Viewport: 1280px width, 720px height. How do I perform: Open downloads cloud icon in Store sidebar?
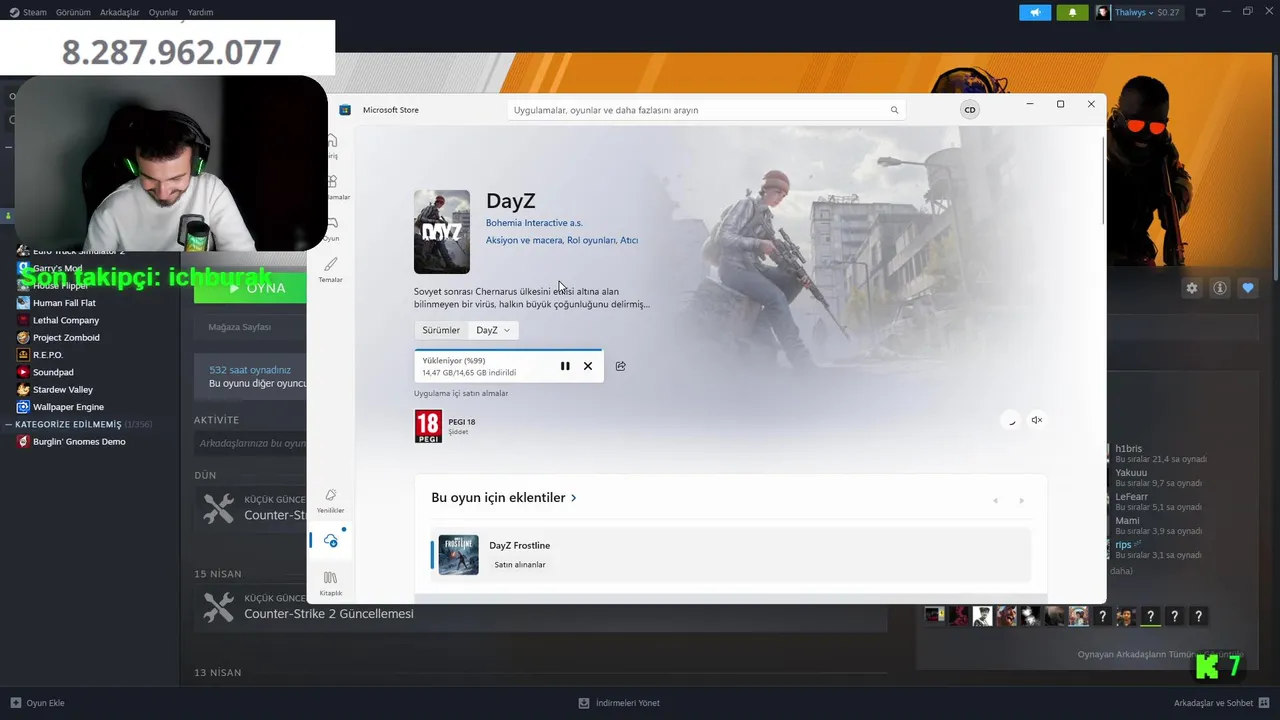point(331,540)
